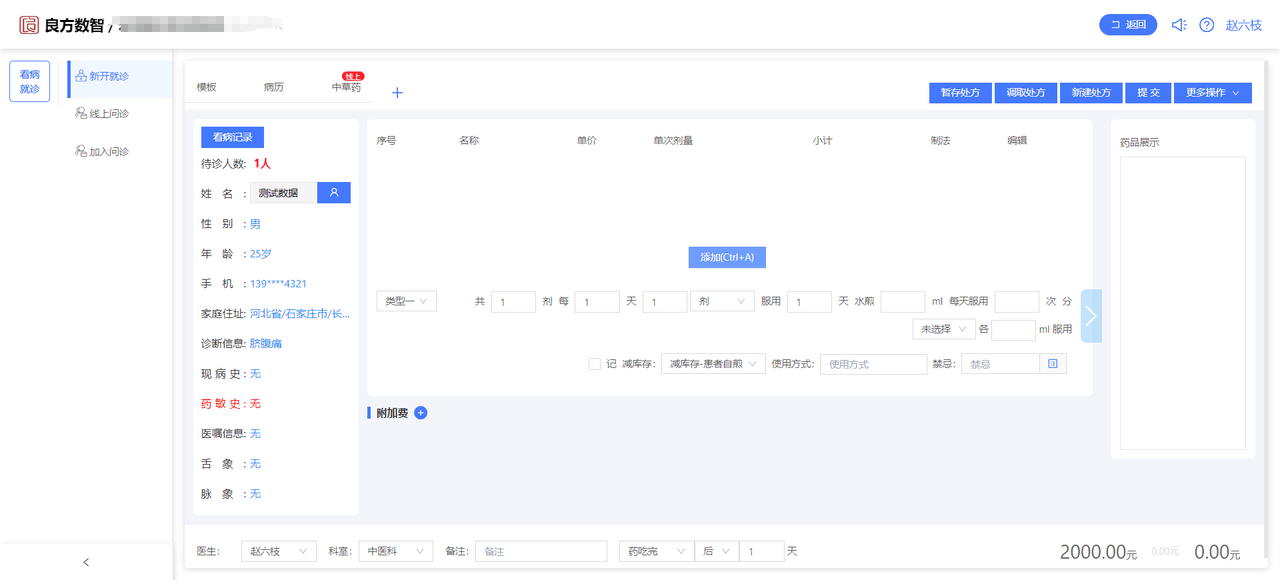Switch to the 中草药 tab
The width and height of the screenshot is (1280, 580).
click(346, 87)
